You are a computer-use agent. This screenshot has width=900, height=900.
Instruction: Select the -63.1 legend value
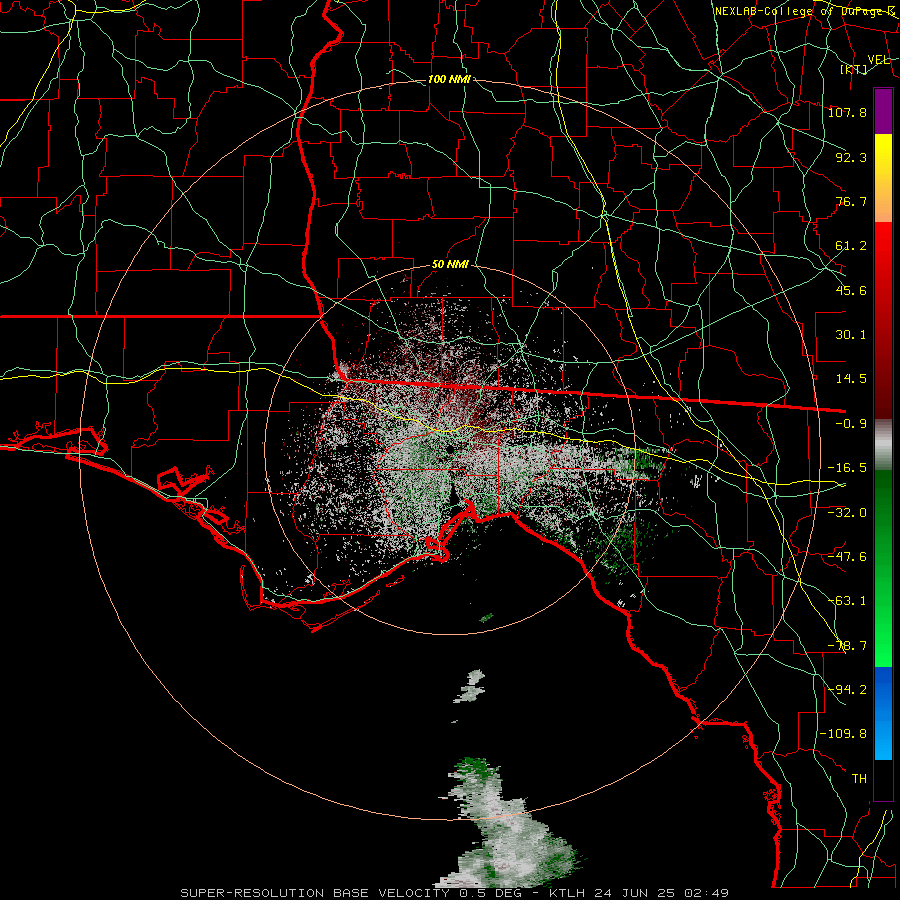coord(847,601)
